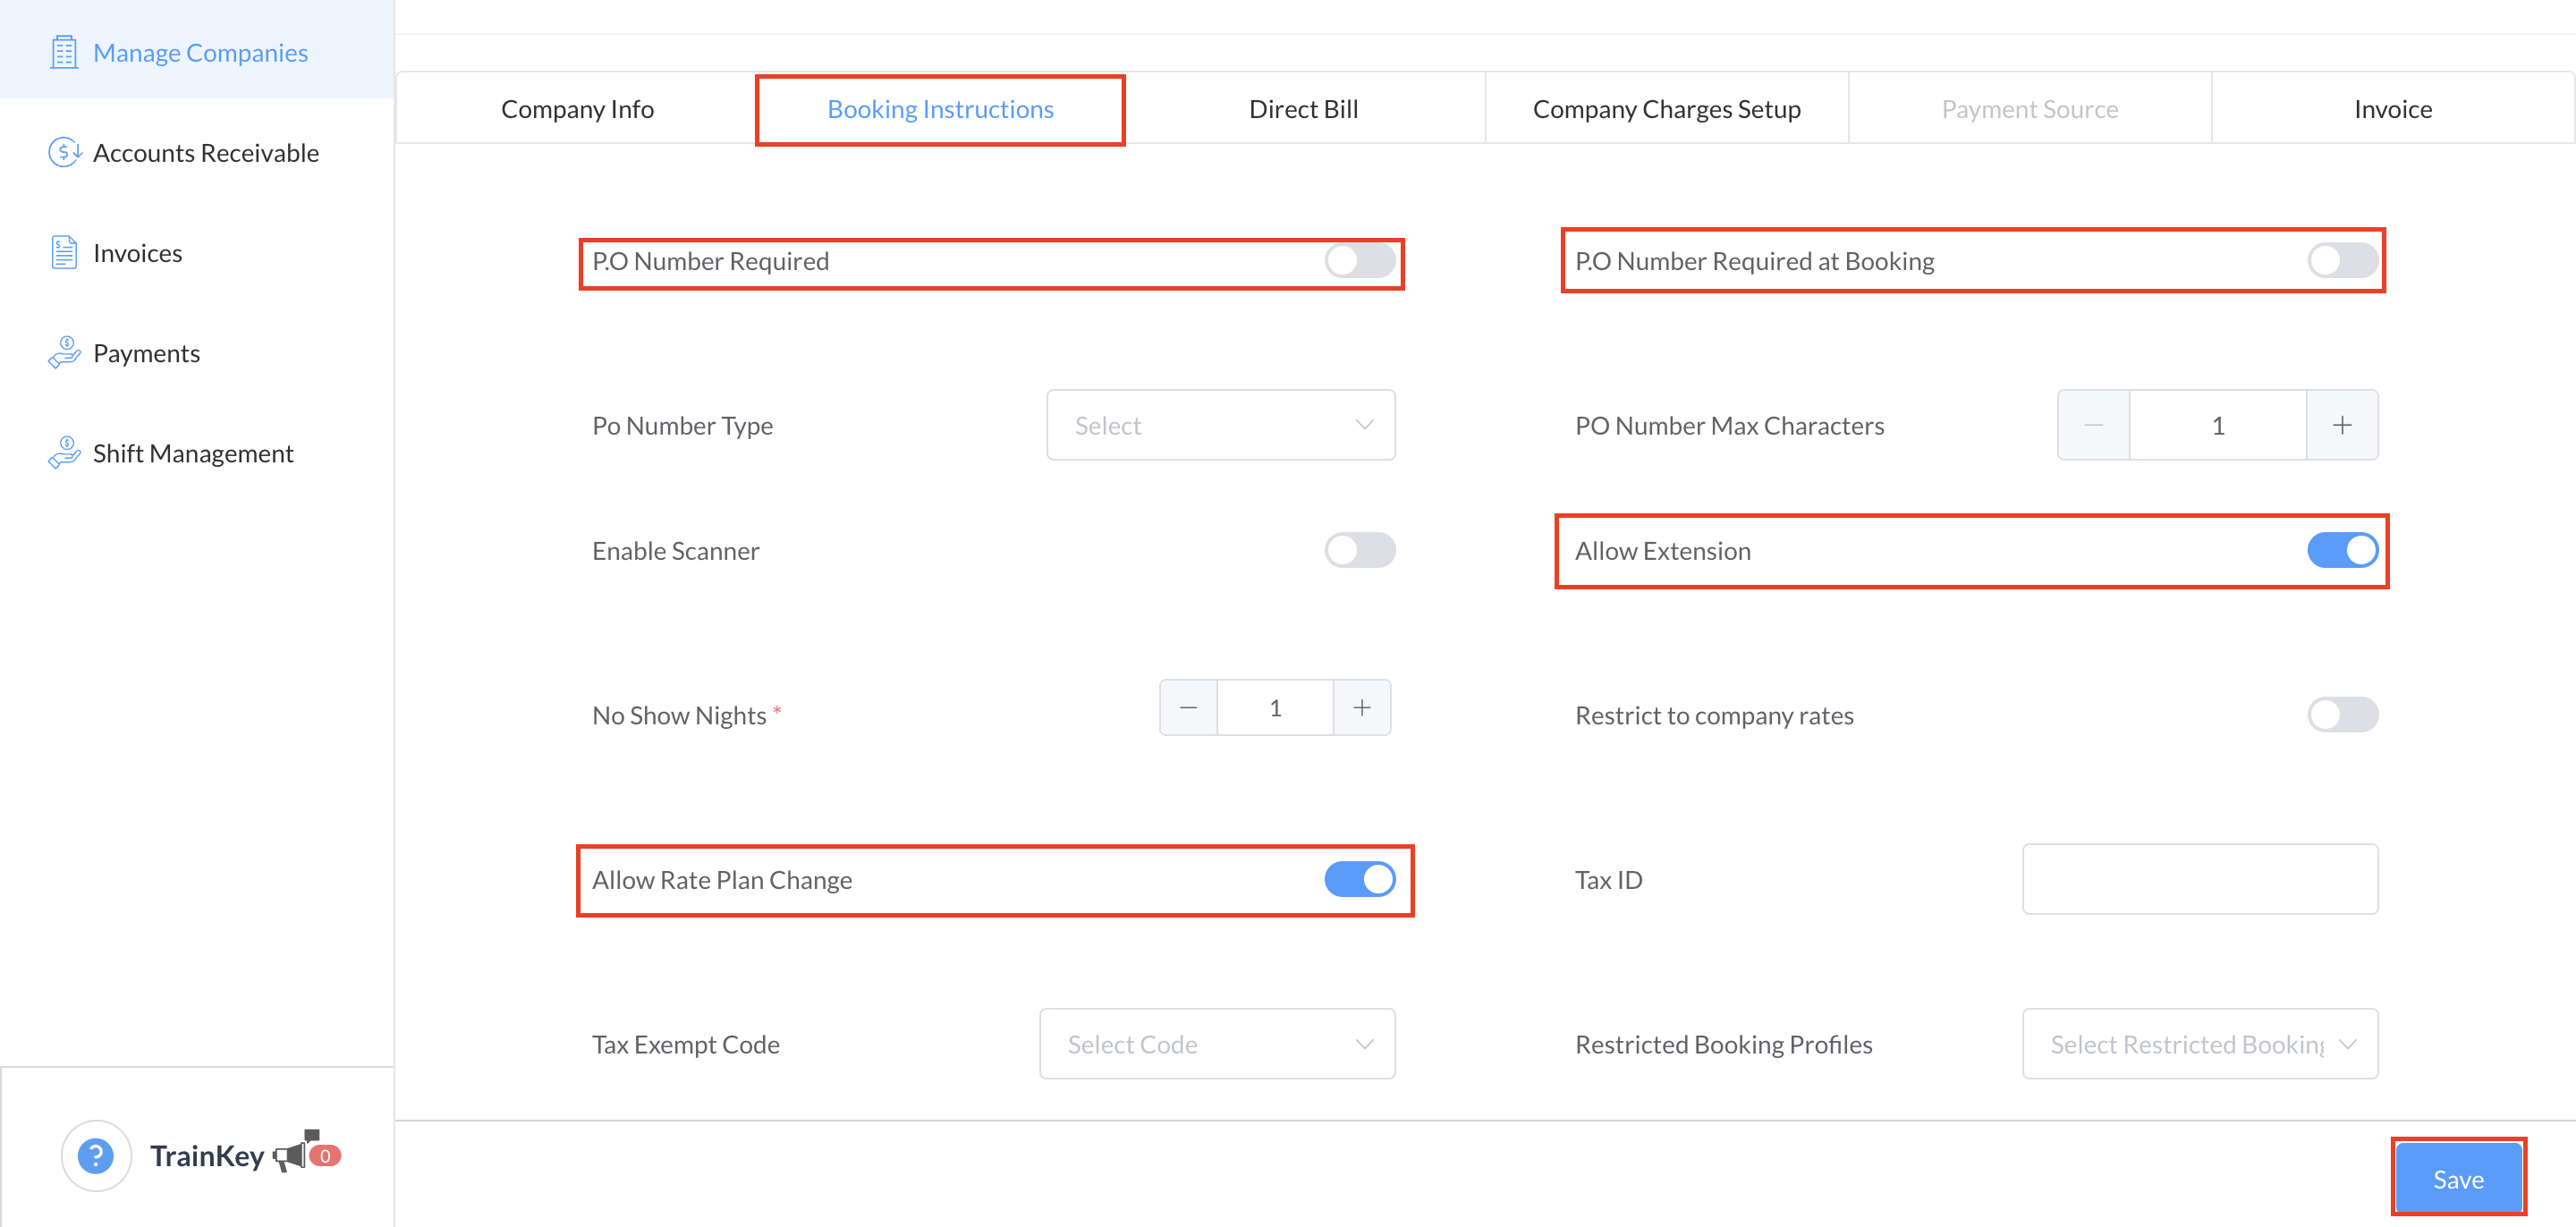Screen dimensions: 2576x1227
Task: Click the Manage Companies building icon
Action: click(x=64, y=53)
